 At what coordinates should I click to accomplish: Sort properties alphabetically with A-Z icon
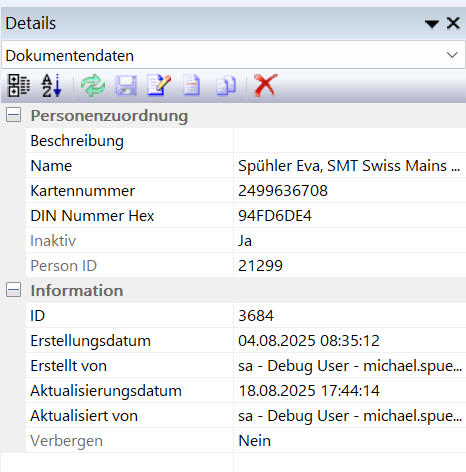pyautogui.click(x=52, y=86)
